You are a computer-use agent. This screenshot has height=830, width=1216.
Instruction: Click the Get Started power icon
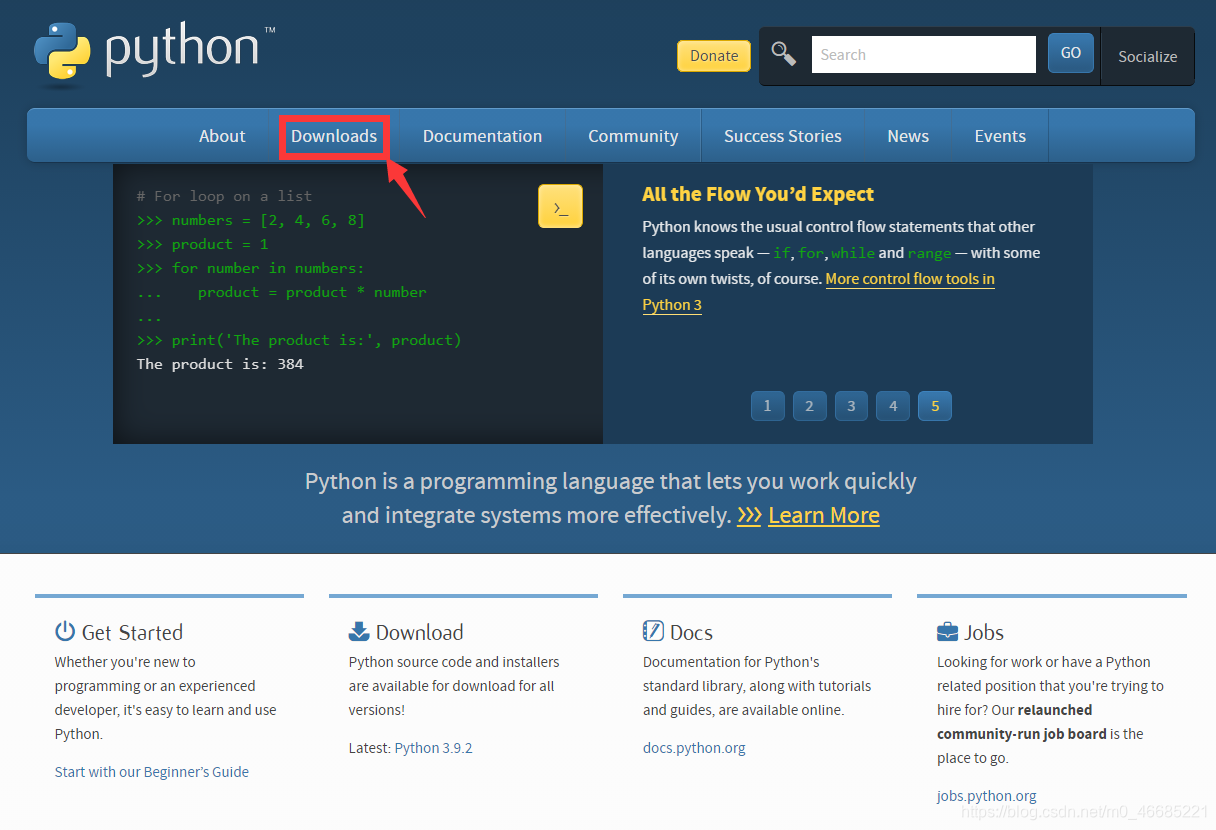pyautogui.click(x=65, y=631)
